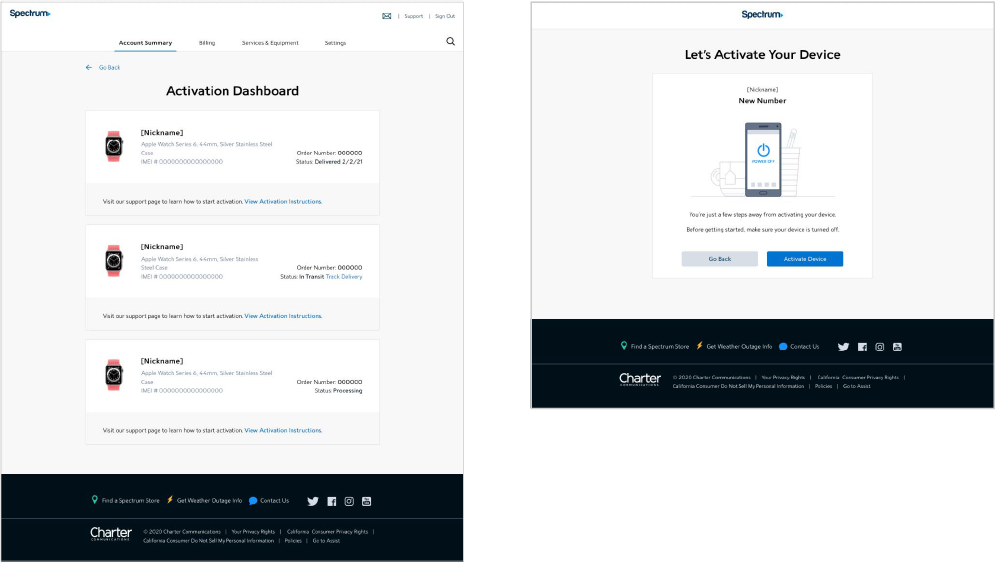This screenshot has width=996, height=562.
Task: Open Facebook icon in the activation page footer
Action: (x=862, y=347)
